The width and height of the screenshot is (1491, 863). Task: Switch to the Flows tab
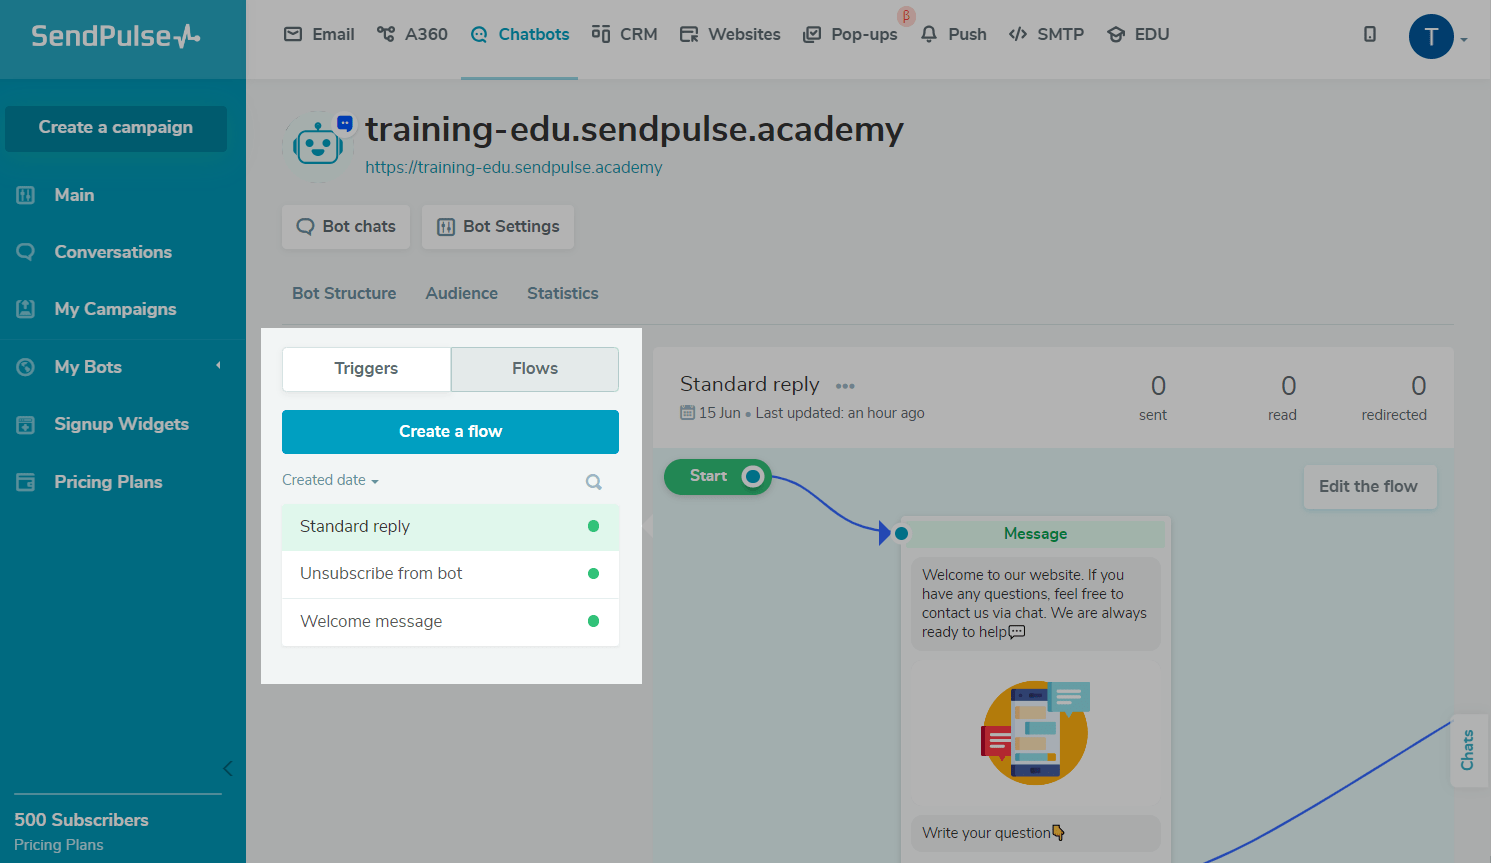[534, 369]
